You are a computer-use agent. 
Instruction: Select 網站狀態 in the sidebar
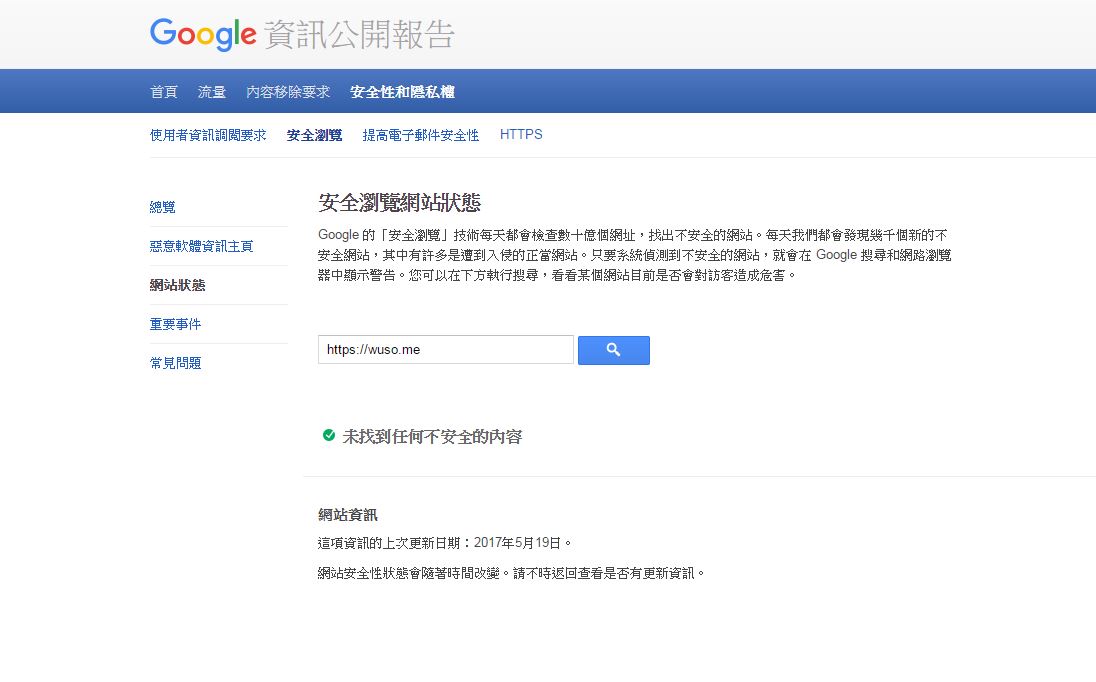click(177, 285)
